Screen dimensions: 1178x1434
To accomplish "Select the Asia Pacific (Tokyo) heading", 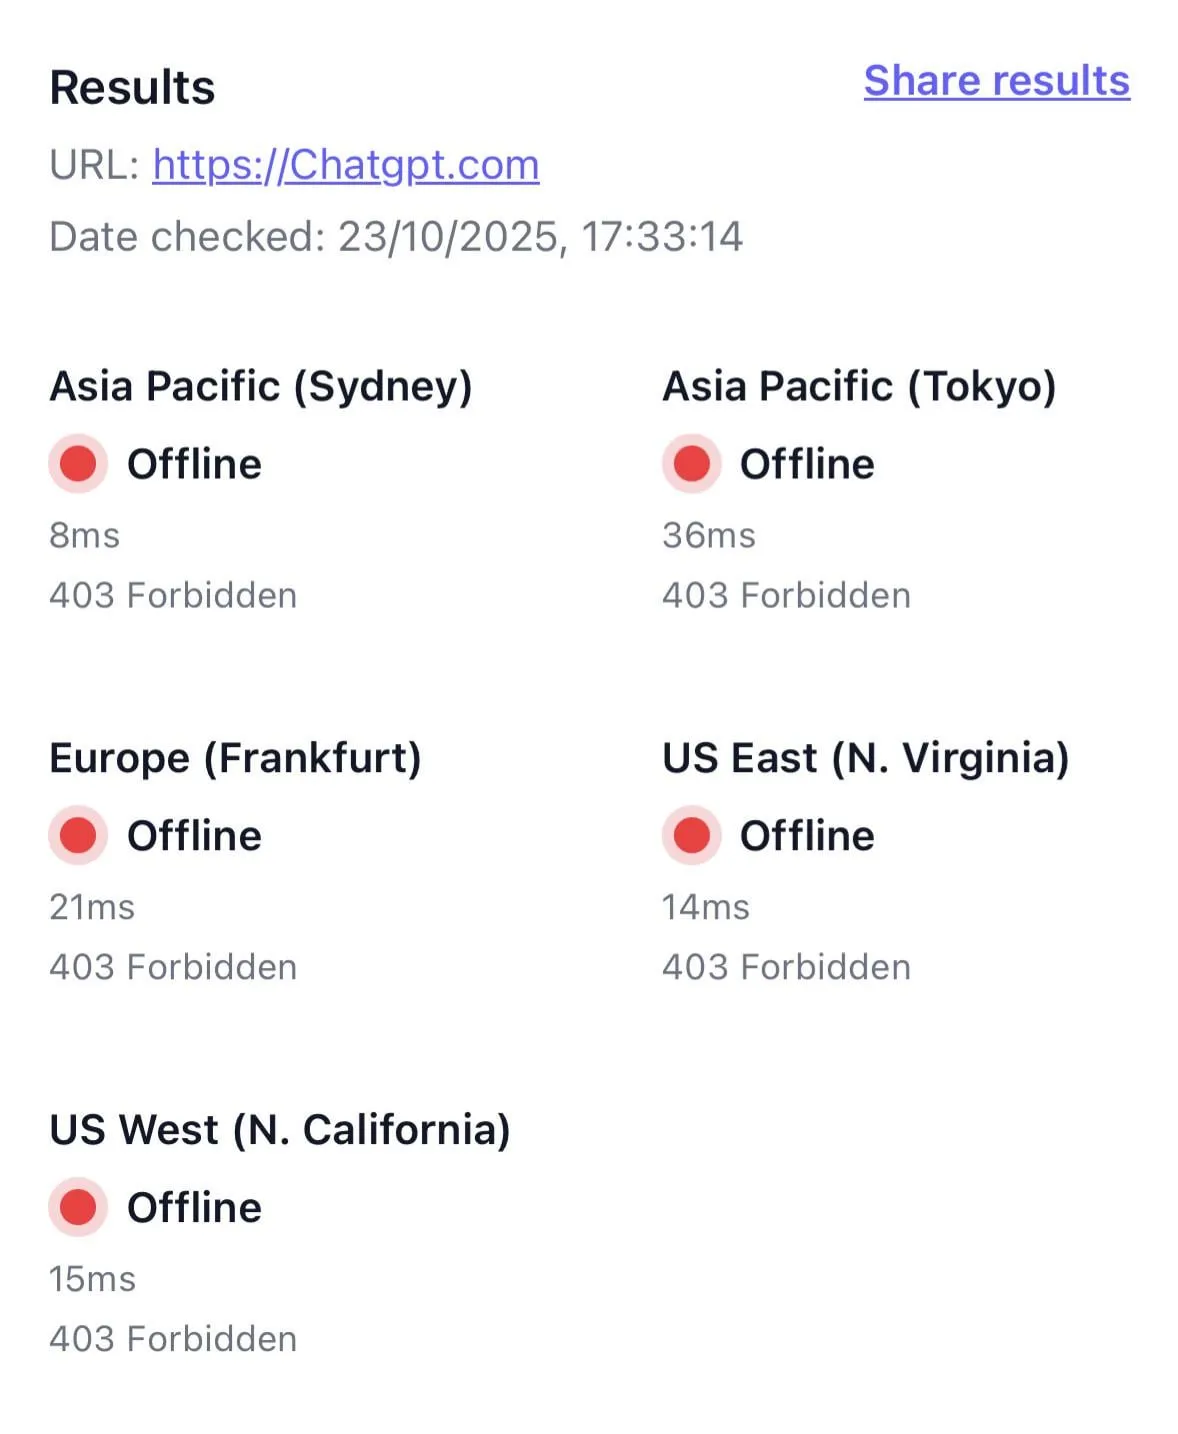I will [859, 386].
